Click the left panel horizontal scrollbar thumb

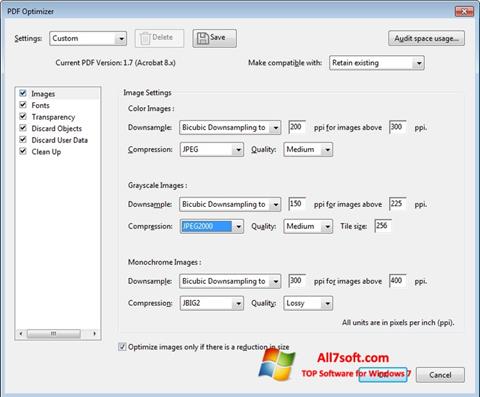click(x=54, y=333)
